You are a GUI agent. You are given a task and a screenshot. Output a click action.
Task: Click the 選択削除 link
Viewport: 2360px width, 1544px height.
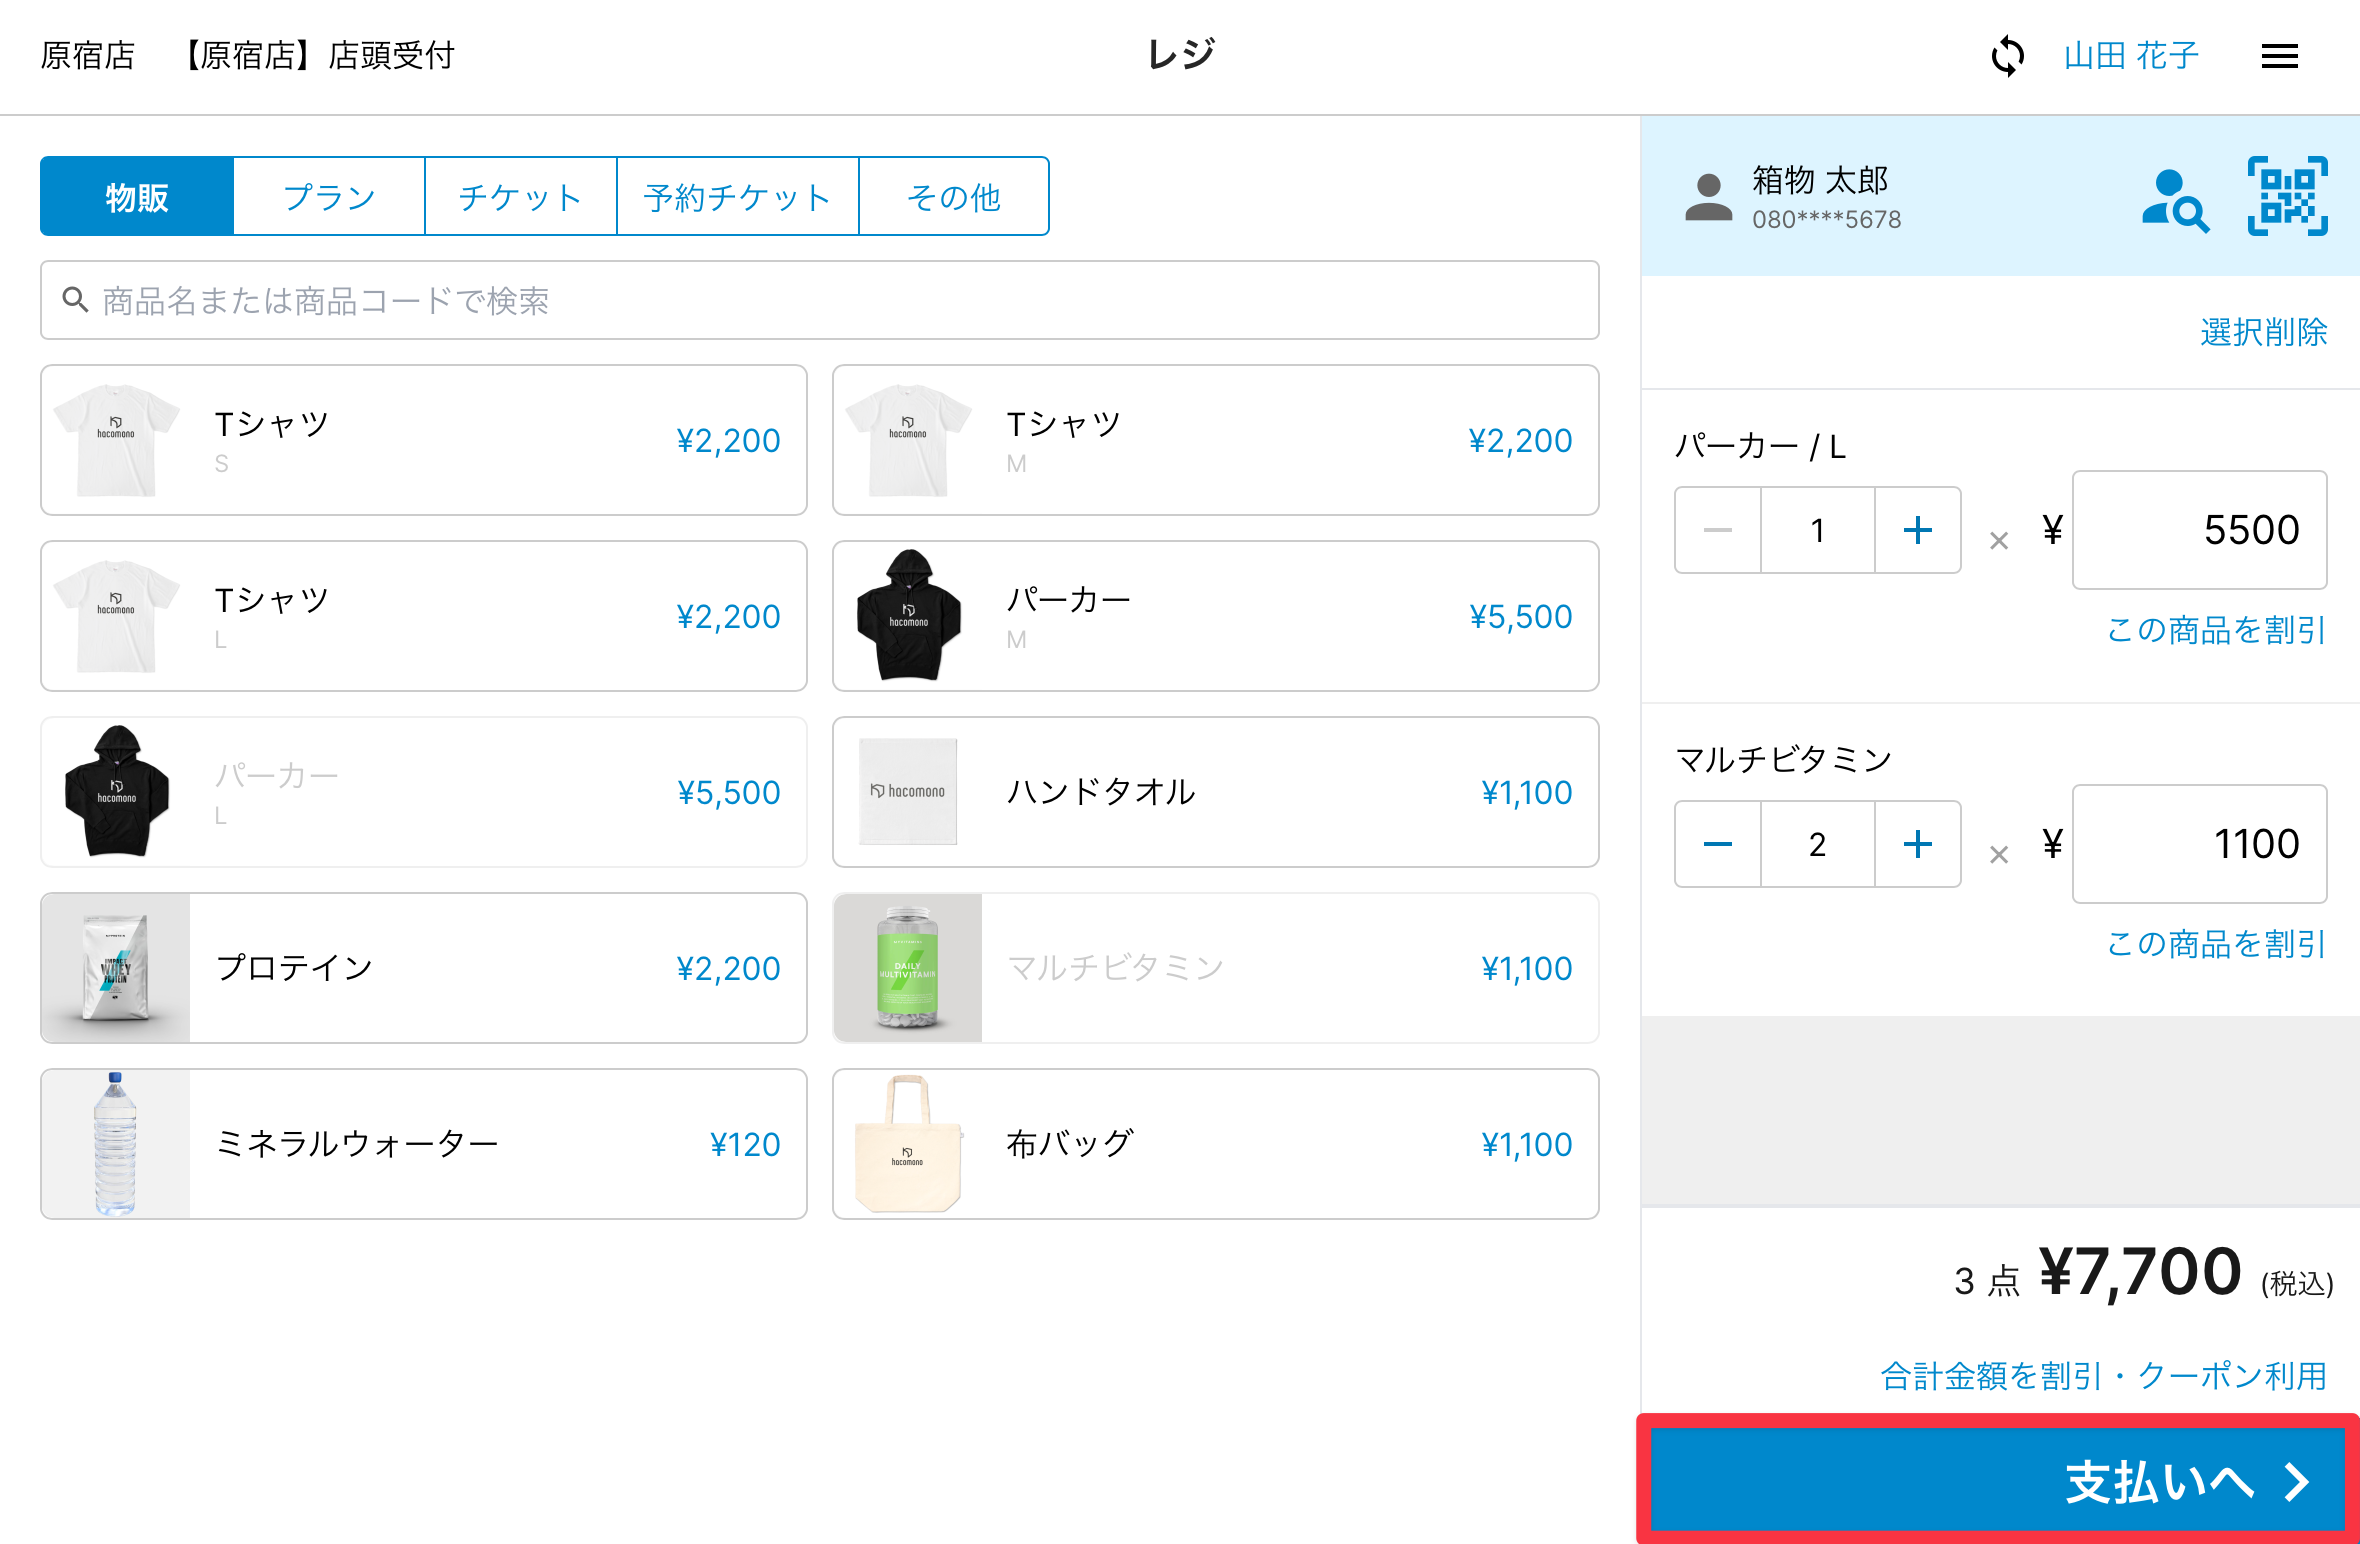[x=2263, y=332]
